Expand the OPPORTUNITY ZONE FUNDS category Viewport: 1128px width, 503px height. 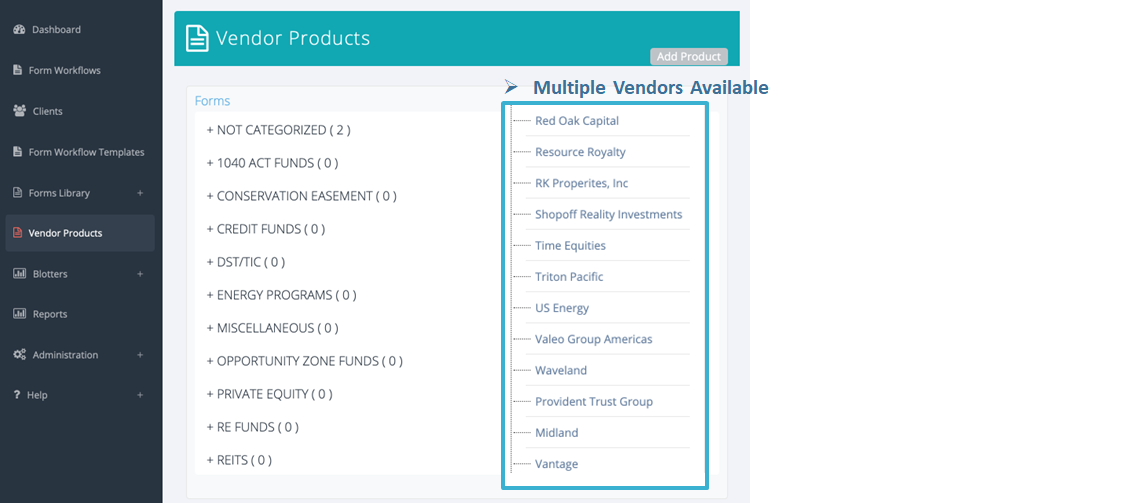point(304,361)
